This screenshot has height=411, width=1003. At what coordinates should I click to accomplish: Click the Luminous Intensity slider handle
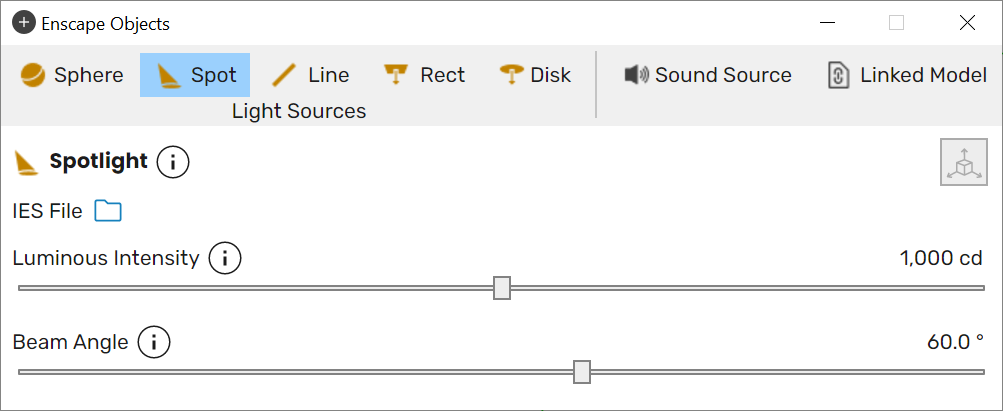click(502, 288)
